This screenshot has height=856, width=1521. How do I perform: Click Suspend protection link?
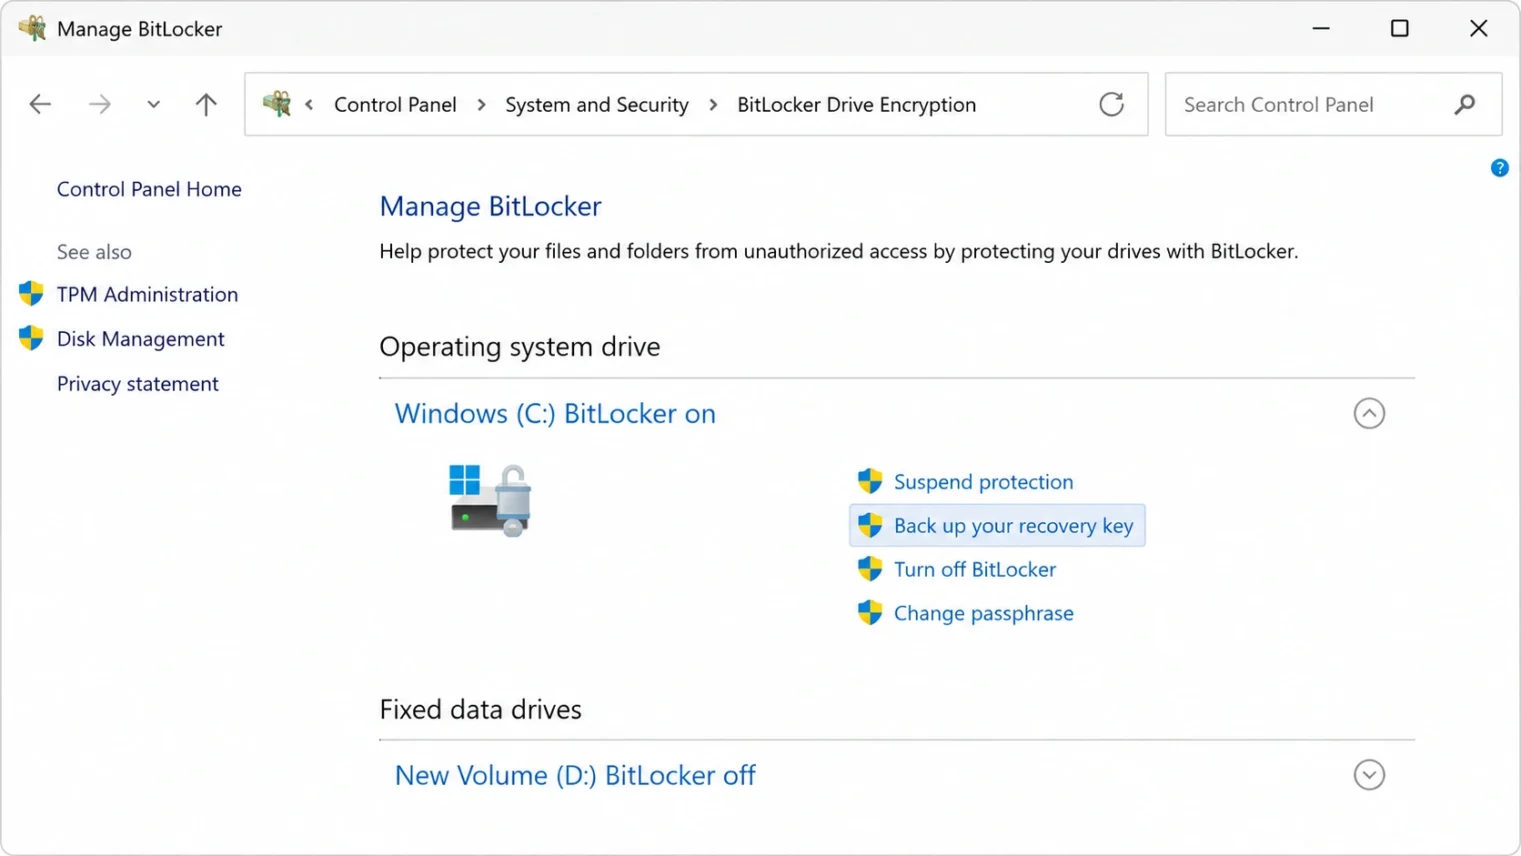[x=983, y=482]
